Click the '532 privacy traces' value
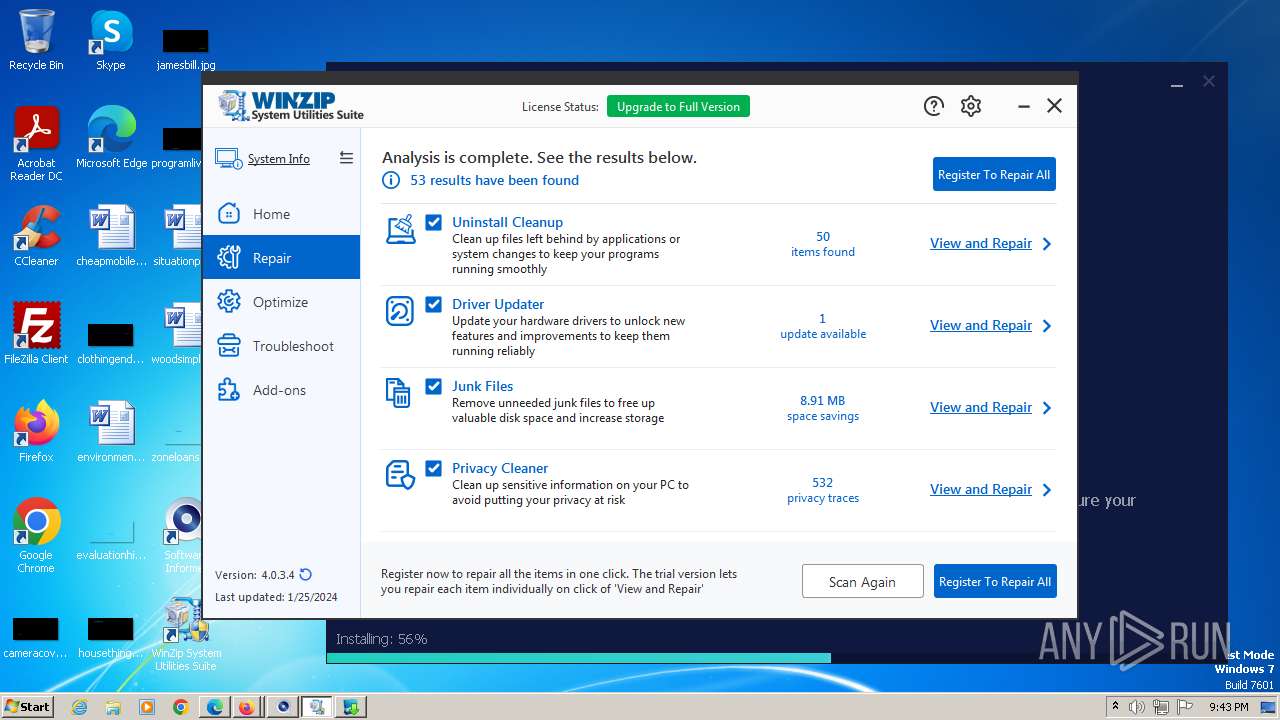Viewport: 1280px width, 720px height. point(823,490)
